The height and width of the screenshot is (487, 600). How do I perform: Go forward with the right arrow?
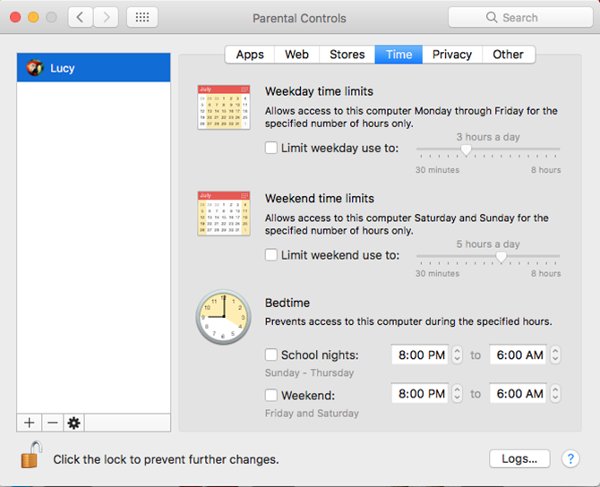pos(105,18)
